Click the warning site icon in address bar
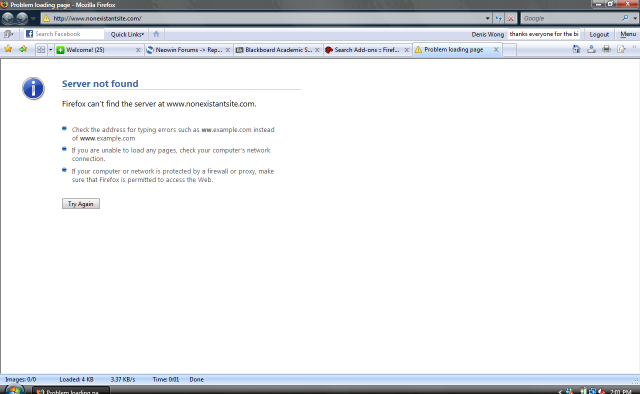 tap(47, 18)
